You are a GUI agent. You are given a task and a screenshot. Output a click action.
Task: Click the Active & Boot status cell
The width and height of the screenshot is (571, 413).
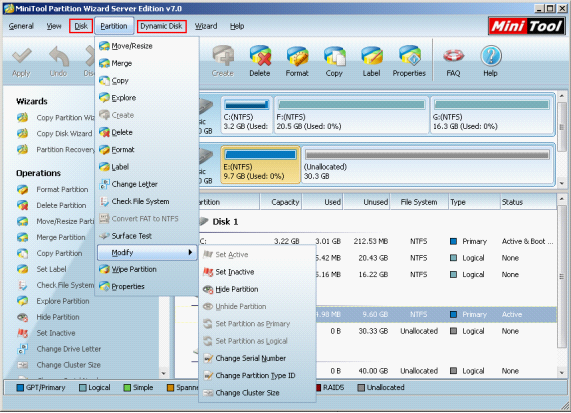click(527, 241)
